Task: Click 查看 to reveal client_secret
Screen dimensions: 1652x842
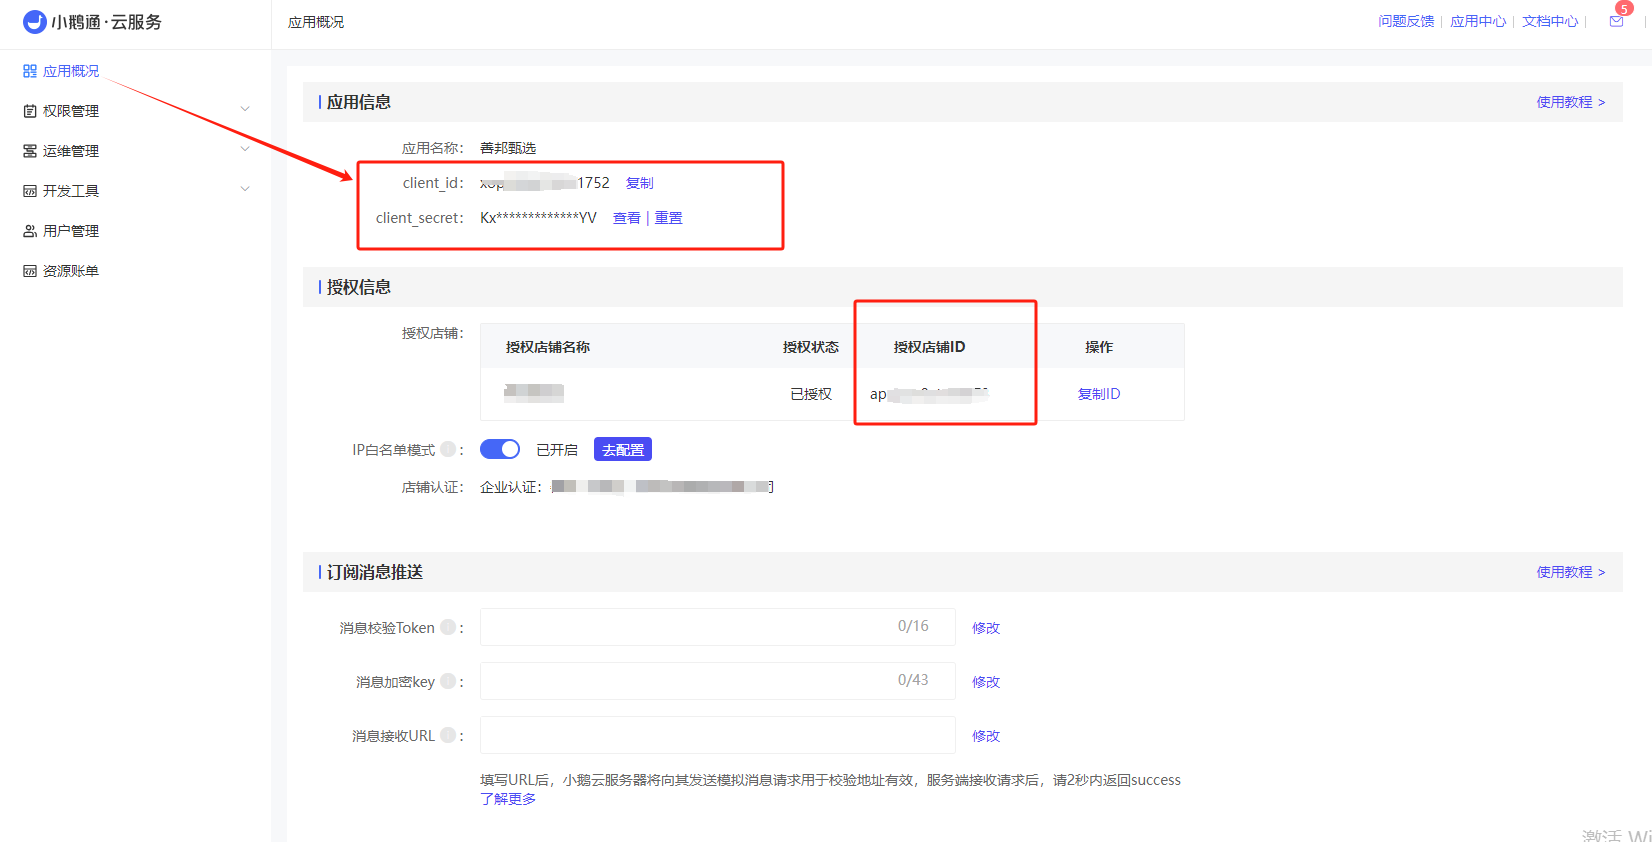Action: [x=626, y=218]
